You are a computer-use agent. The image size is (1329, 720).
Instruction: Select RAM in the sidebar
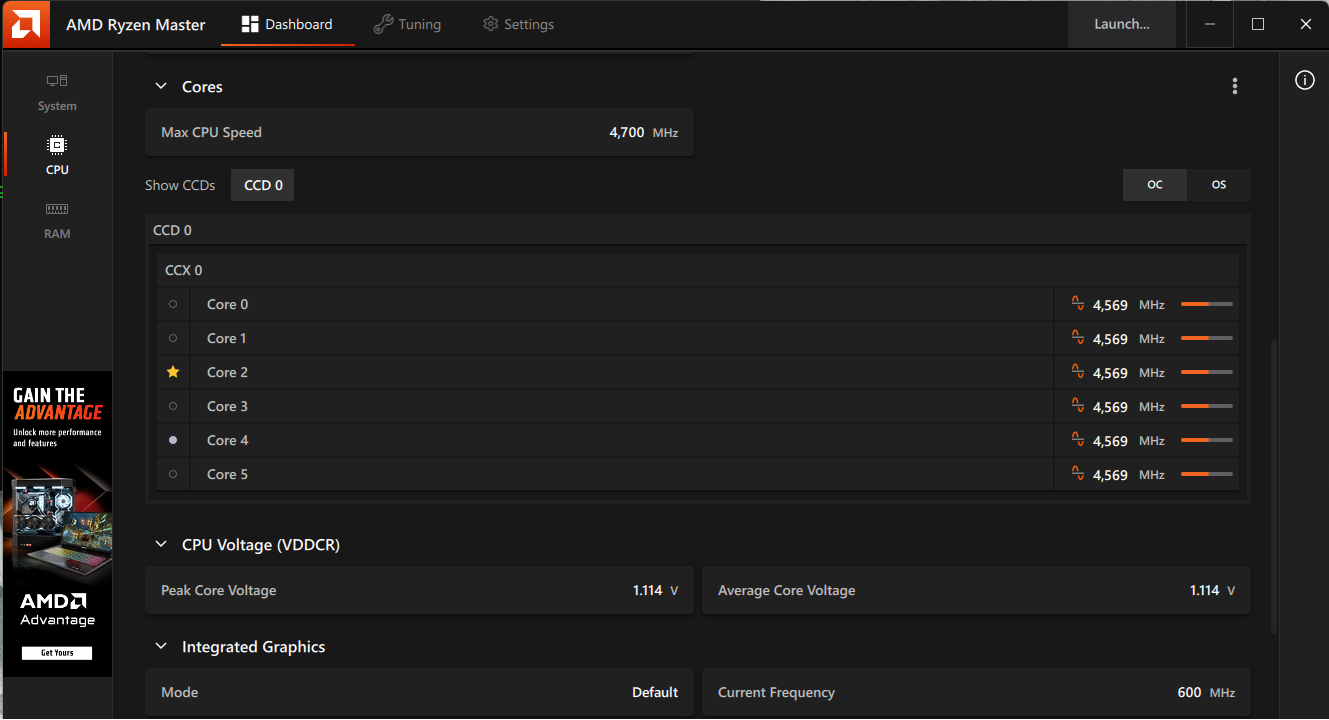point(57,220)
